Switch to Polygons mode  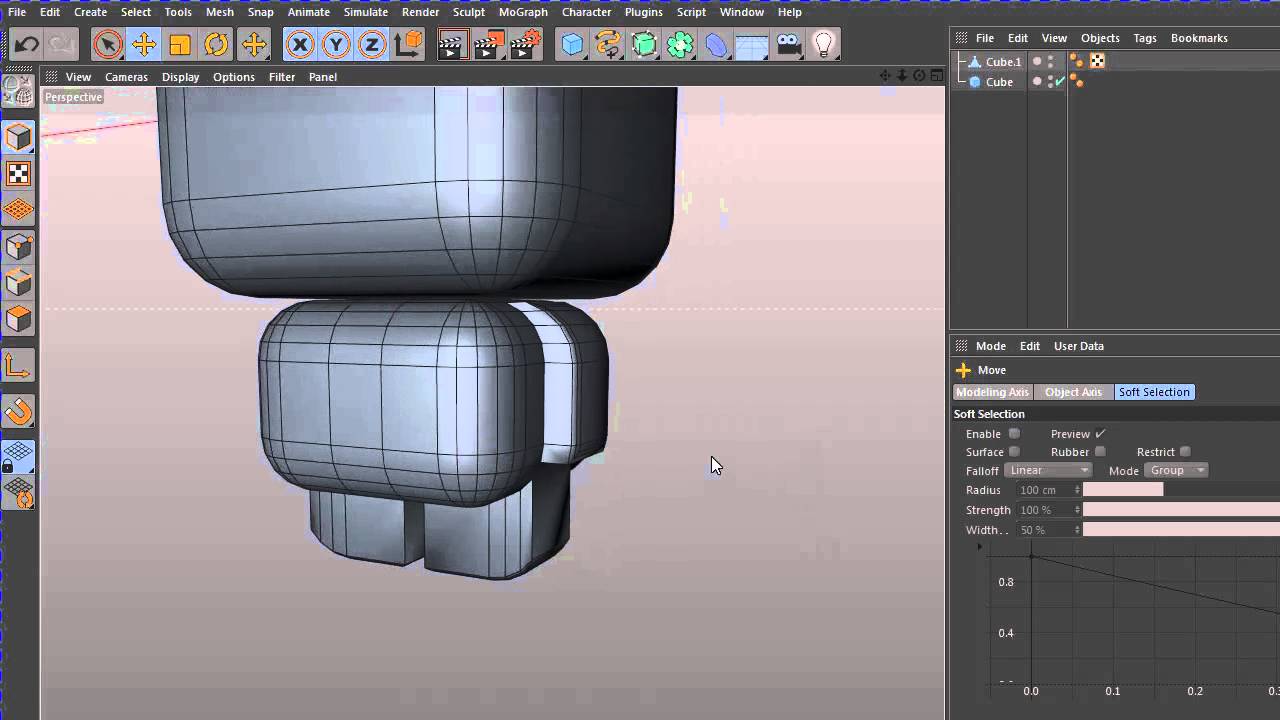pyautogui.click(x=19, y=319)
